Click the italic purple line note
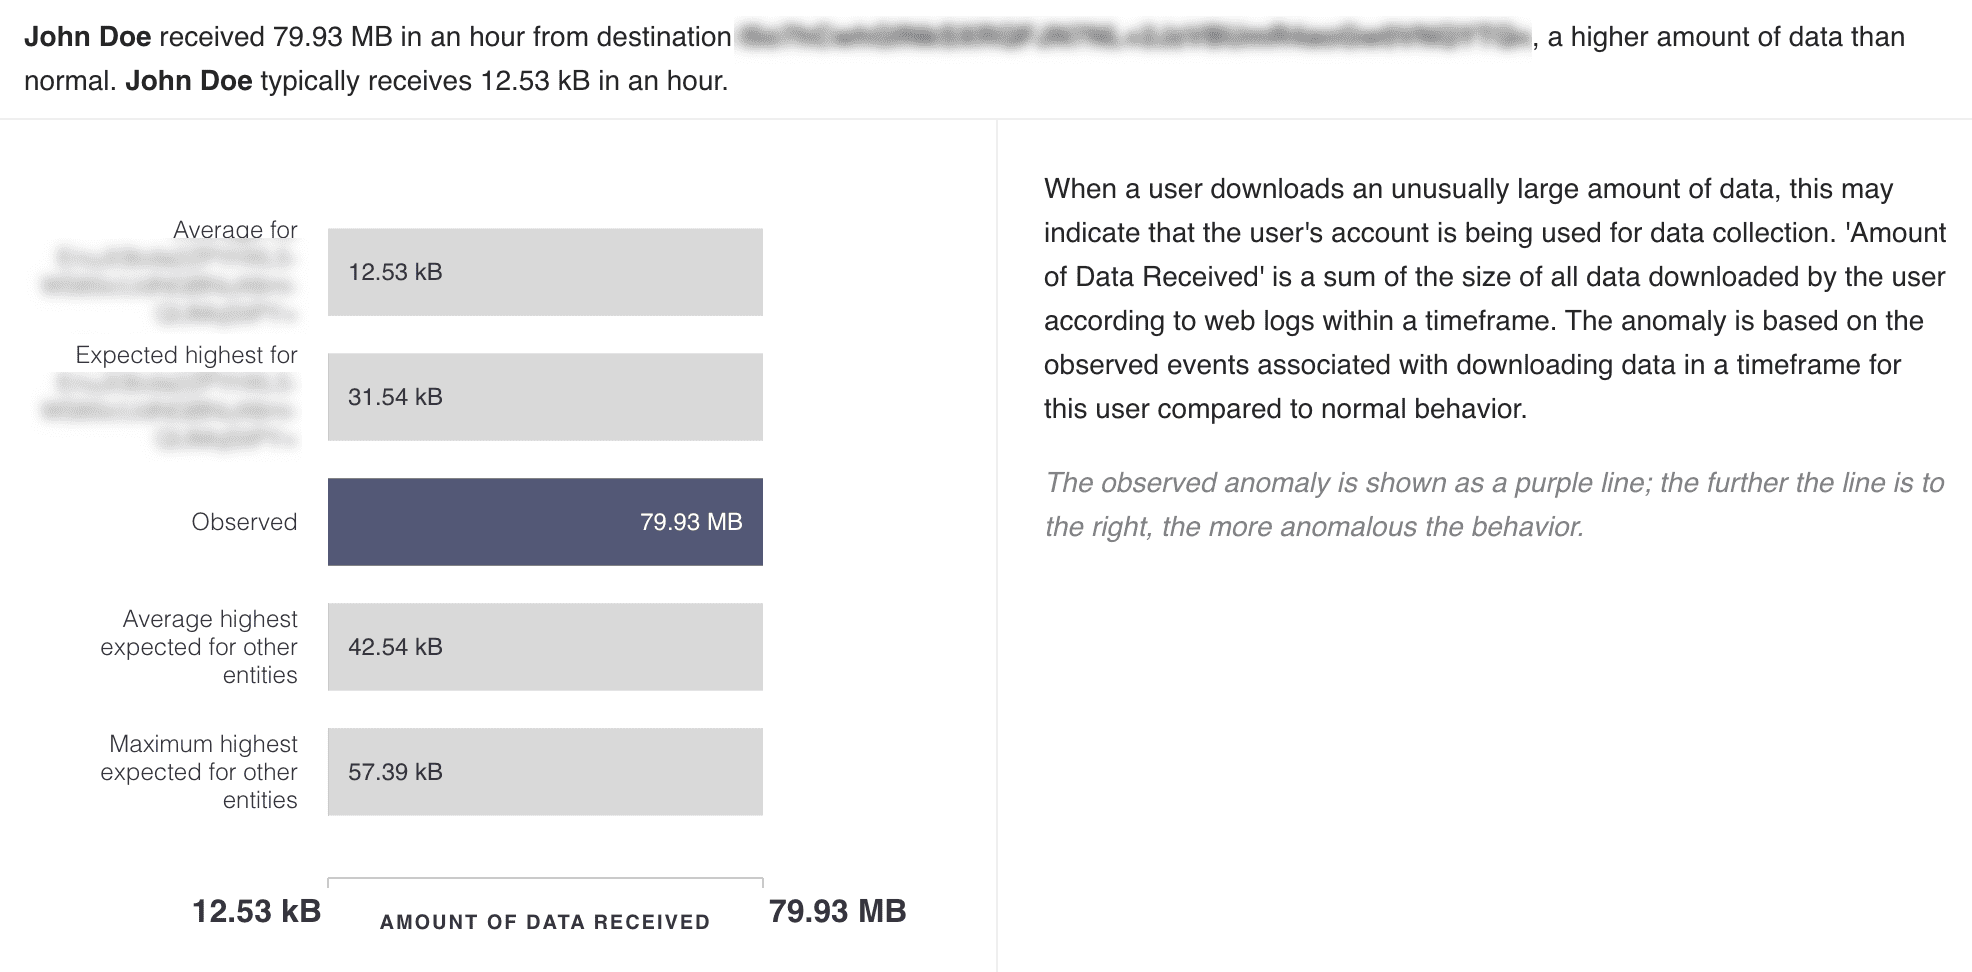This screenshot has height=972, width=1972. (1494, 505)
